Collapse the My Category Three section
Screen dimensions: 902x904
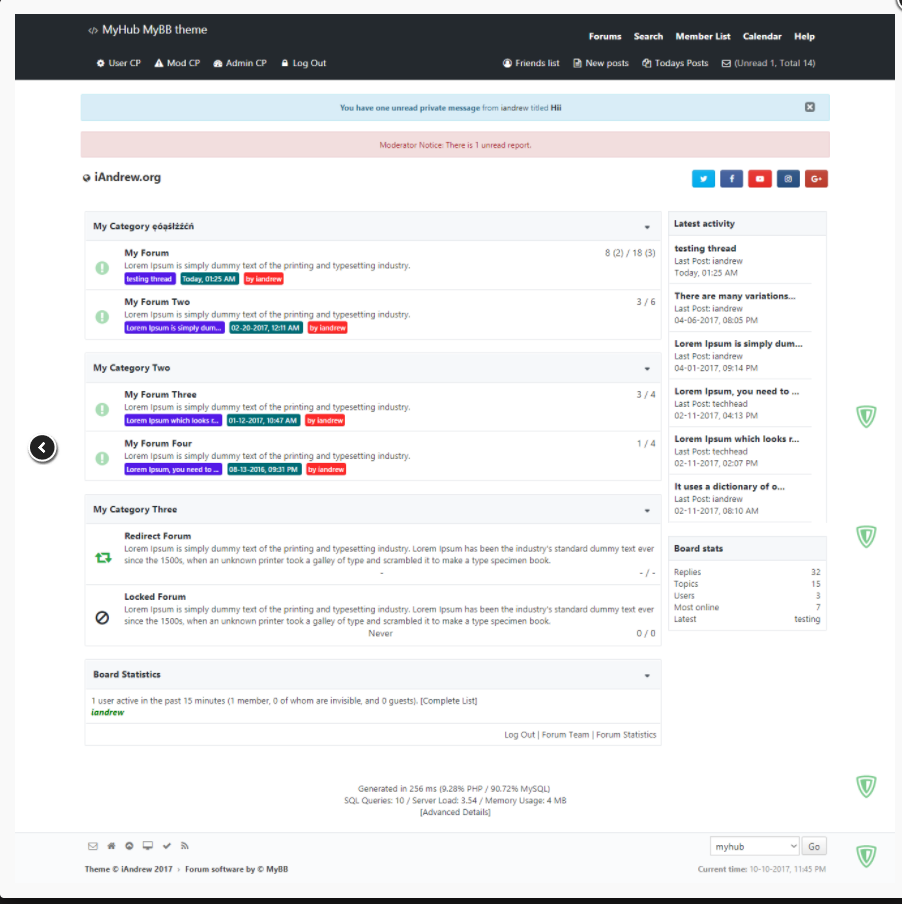(x=647, y=510)
